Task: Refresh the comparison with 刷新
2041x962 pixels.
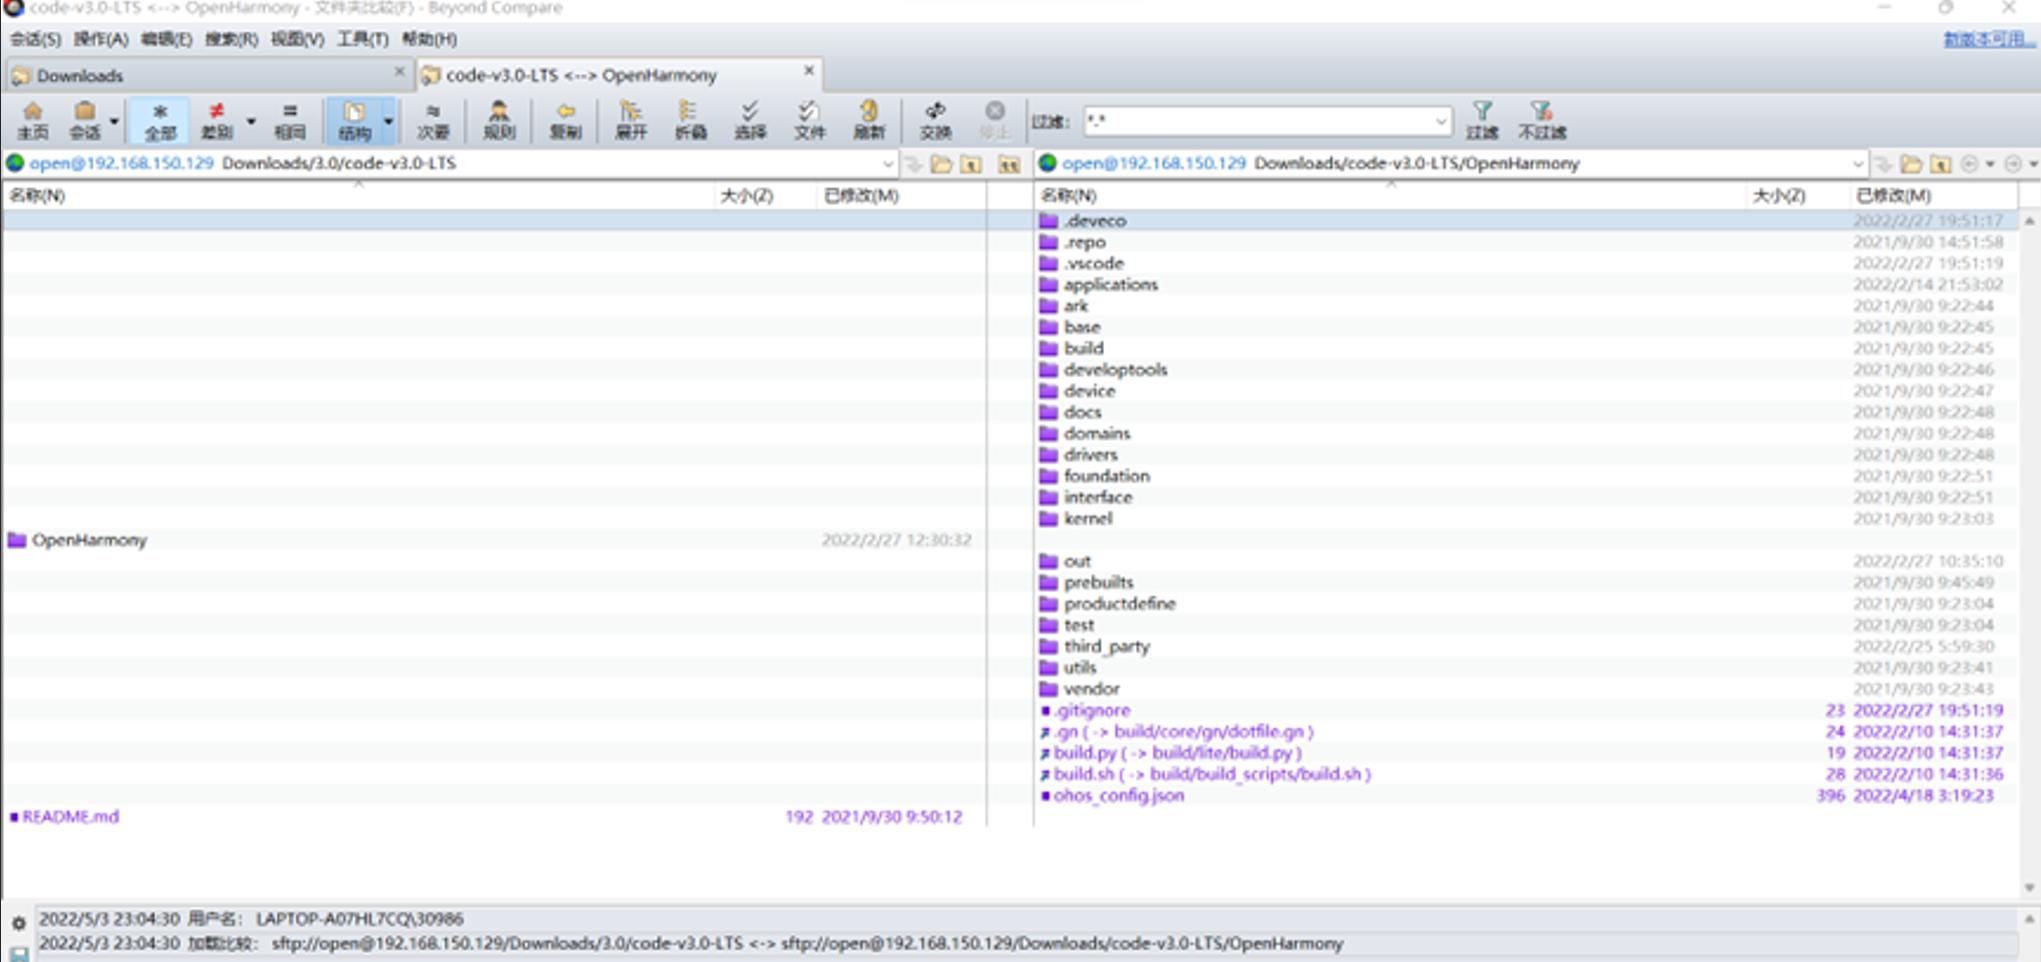Action: (869, 120)
